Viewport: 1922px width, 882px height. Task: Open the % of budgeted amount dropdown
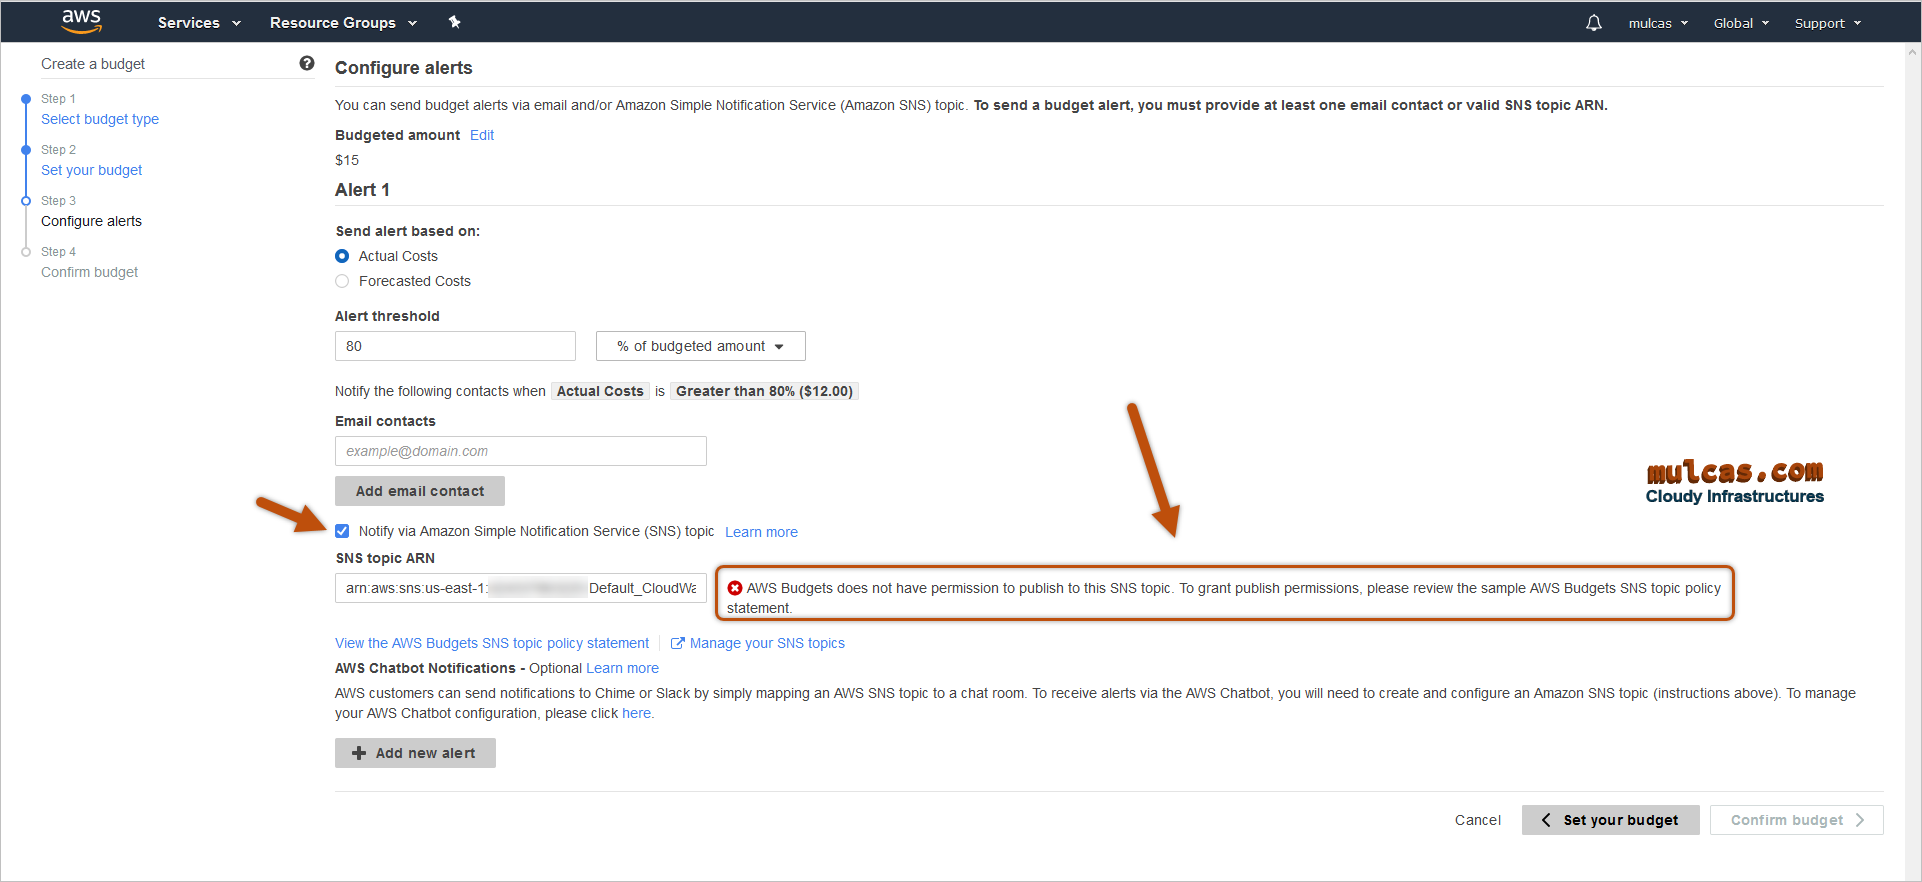[700, 346]
